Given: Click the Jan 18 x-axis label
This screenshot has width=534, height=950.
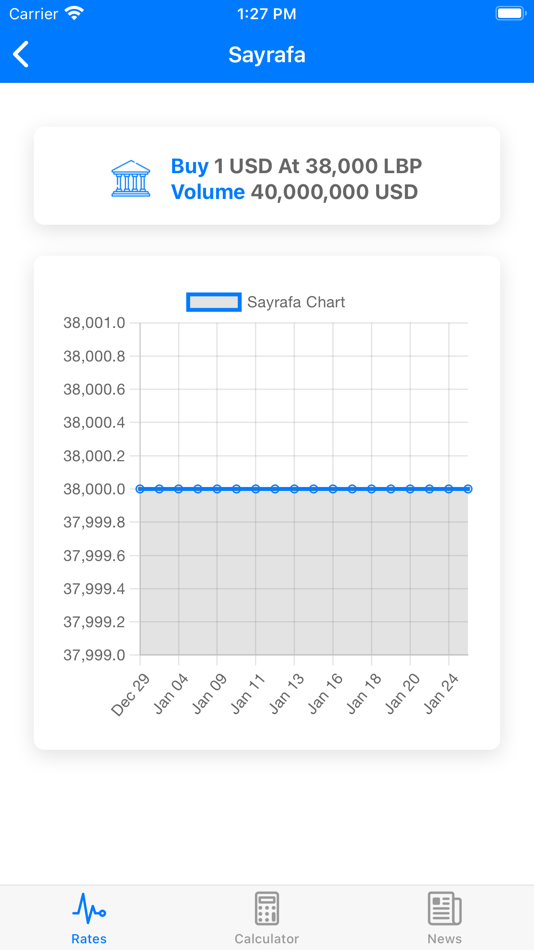Looking at the screenshot, I should coord(363,693).
